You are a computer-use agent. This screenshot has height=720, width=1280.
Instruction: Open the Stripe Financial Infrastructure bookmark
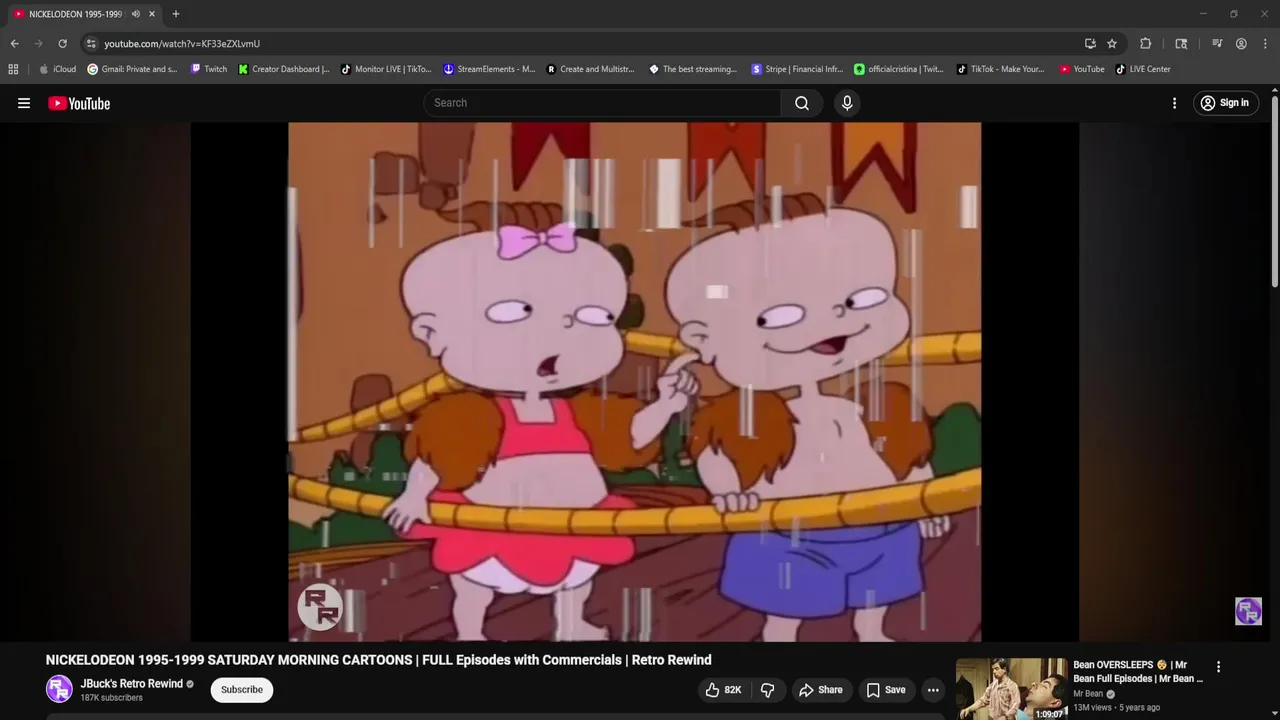797,69
